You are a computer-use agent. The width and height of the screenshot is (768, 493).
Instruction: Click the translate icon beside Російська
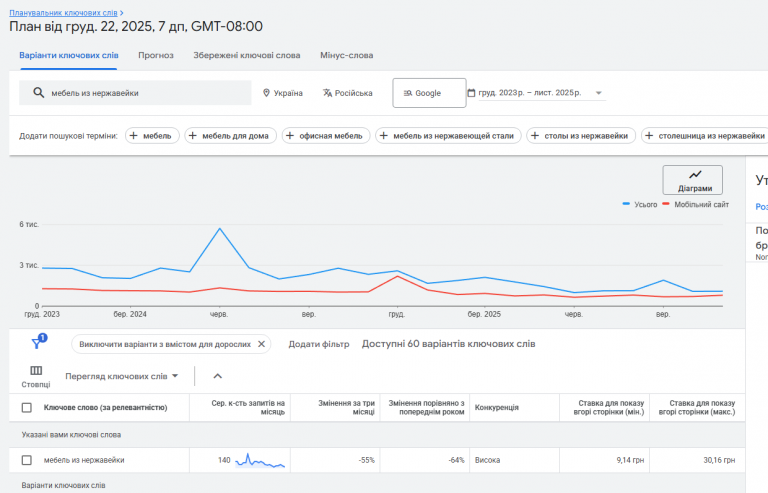pos(328,93)
